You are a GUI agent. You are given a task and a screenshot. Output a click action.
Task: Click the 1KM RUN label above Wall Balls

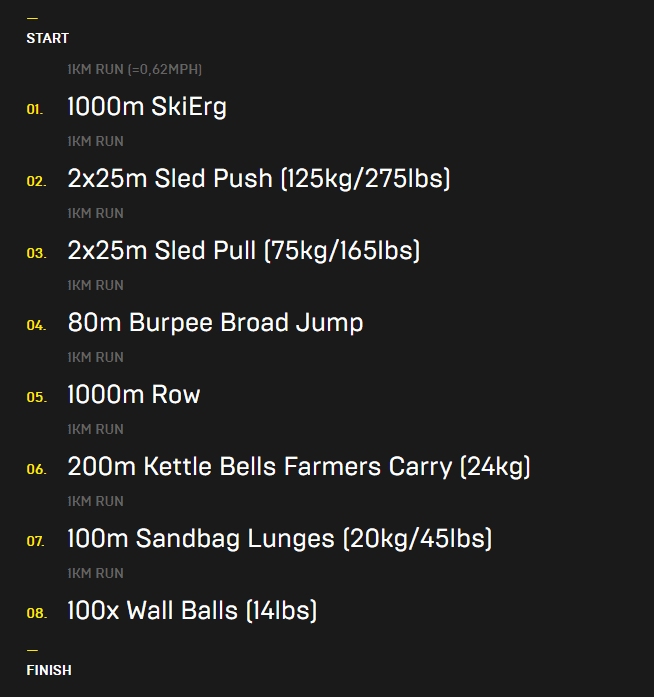click(96, 573)
